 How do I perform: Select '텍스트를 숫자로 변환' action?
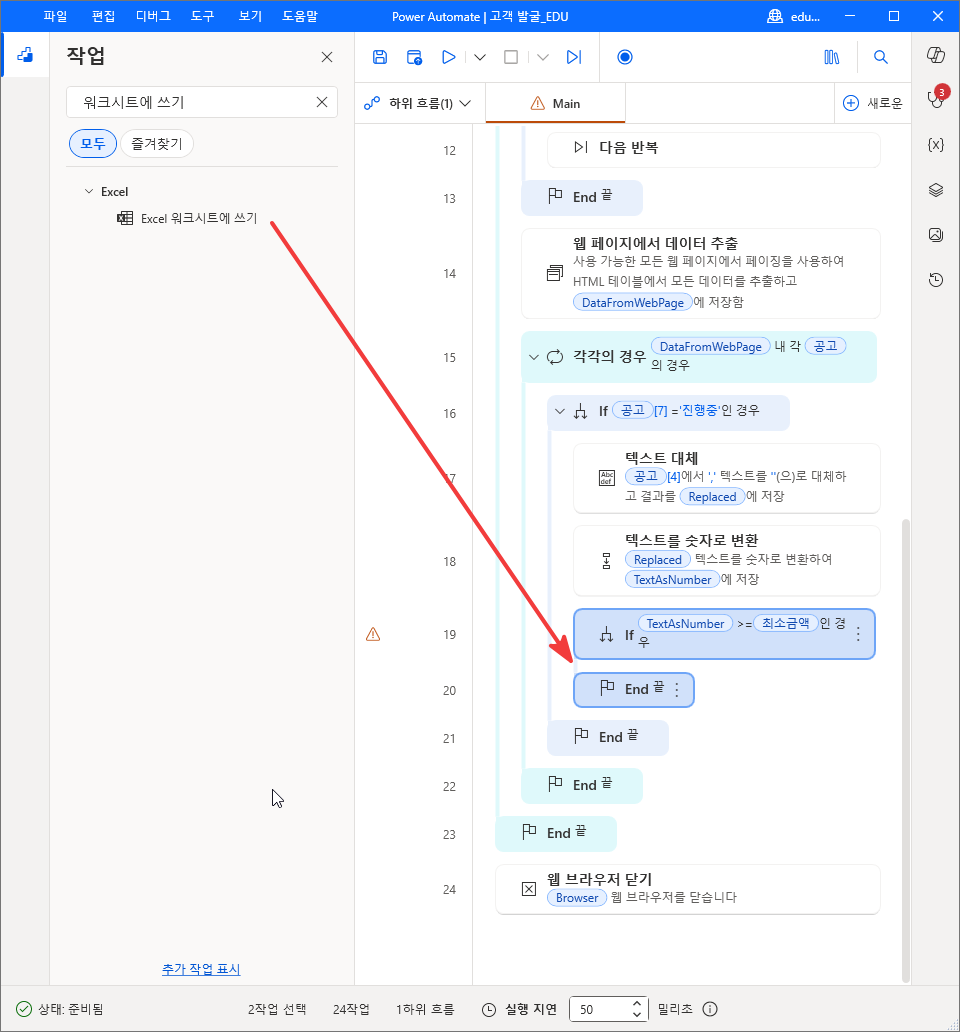pyautogui.click(x=726, y=561)
